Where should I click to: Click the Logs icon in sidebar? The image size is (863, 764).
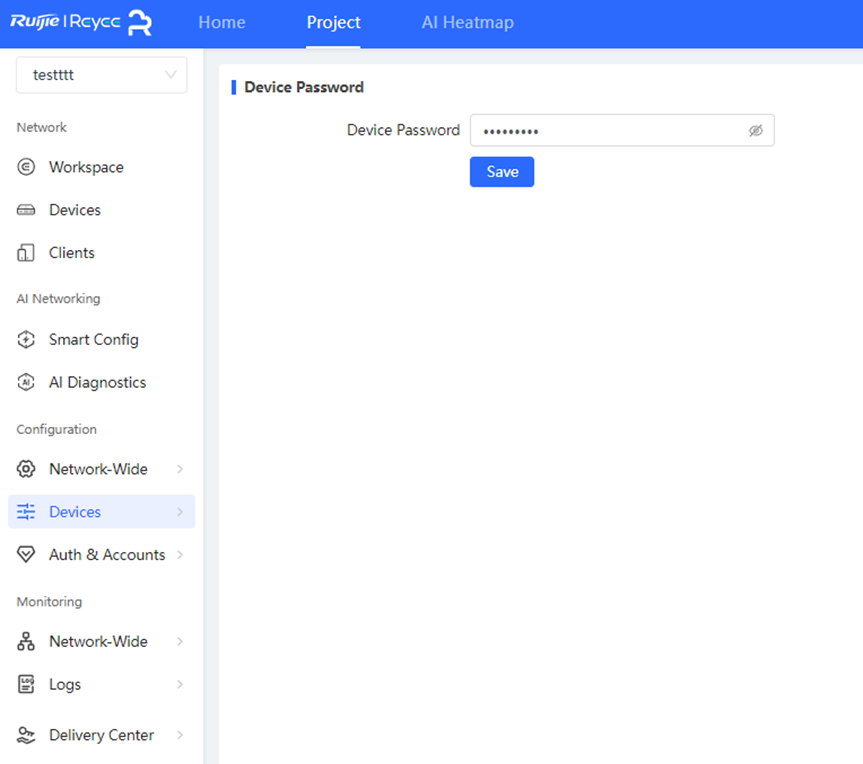[x=27, y=685]
